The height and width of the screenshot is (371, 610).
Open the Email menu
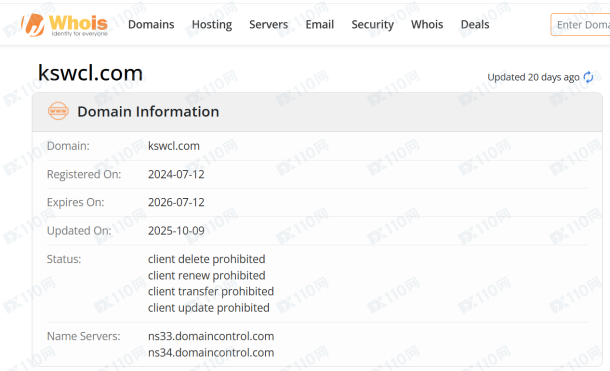[x=319, y=24]
